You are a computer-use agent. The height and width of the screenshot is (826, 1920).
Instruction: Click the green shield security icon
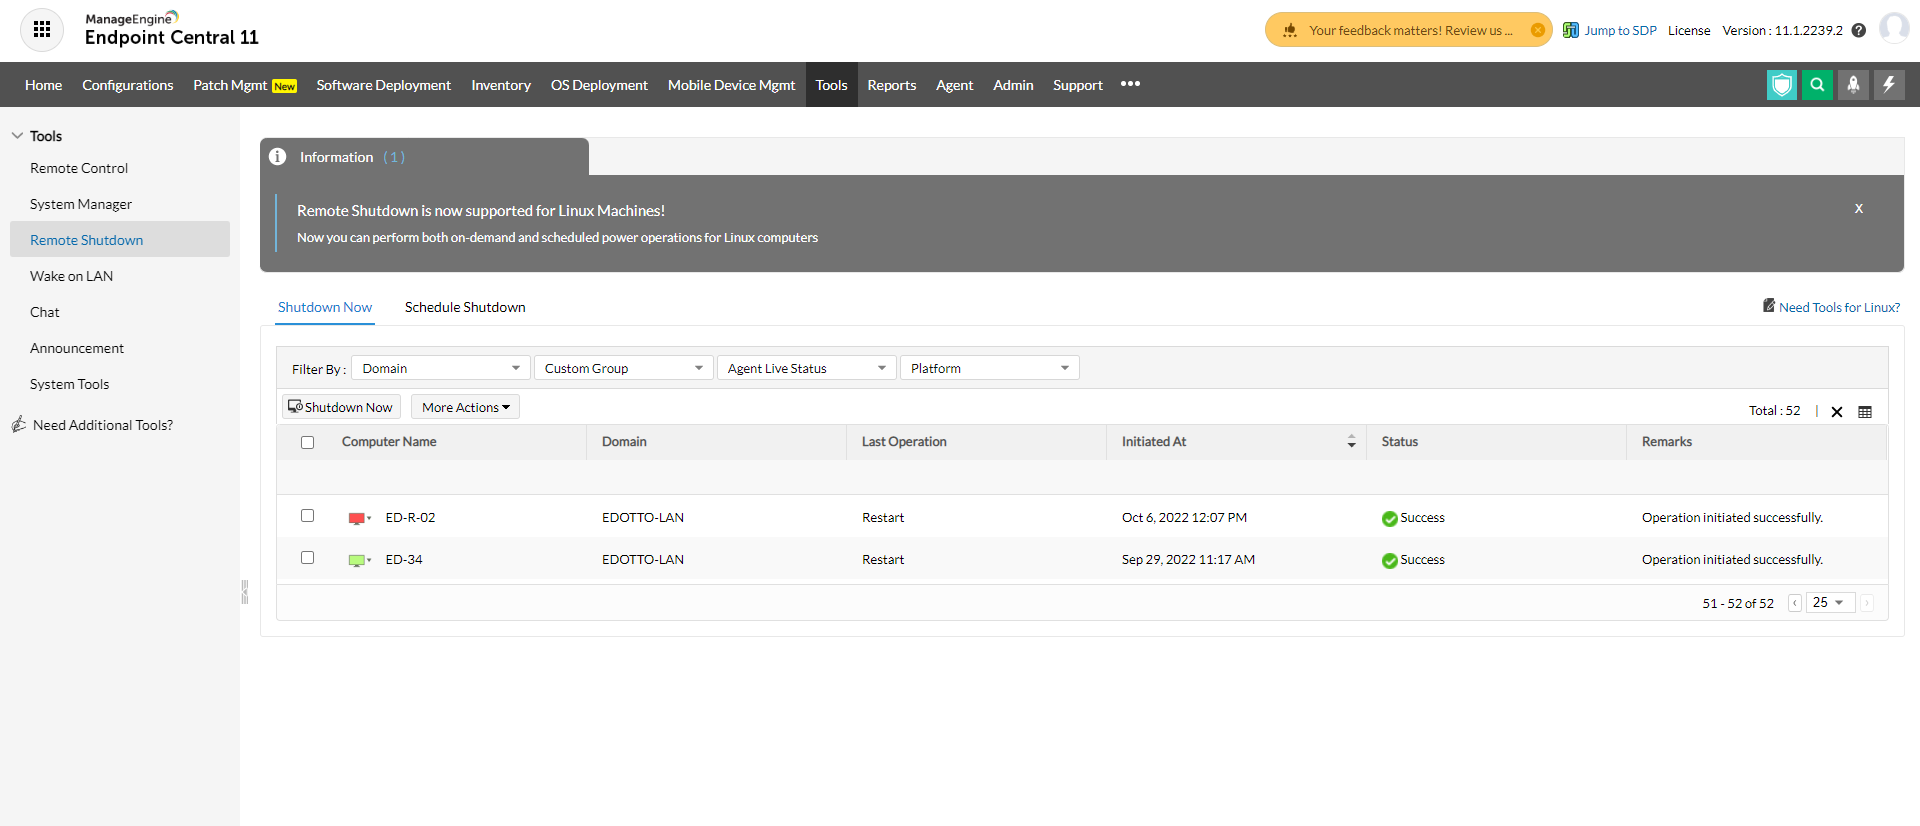point(1781,85)
